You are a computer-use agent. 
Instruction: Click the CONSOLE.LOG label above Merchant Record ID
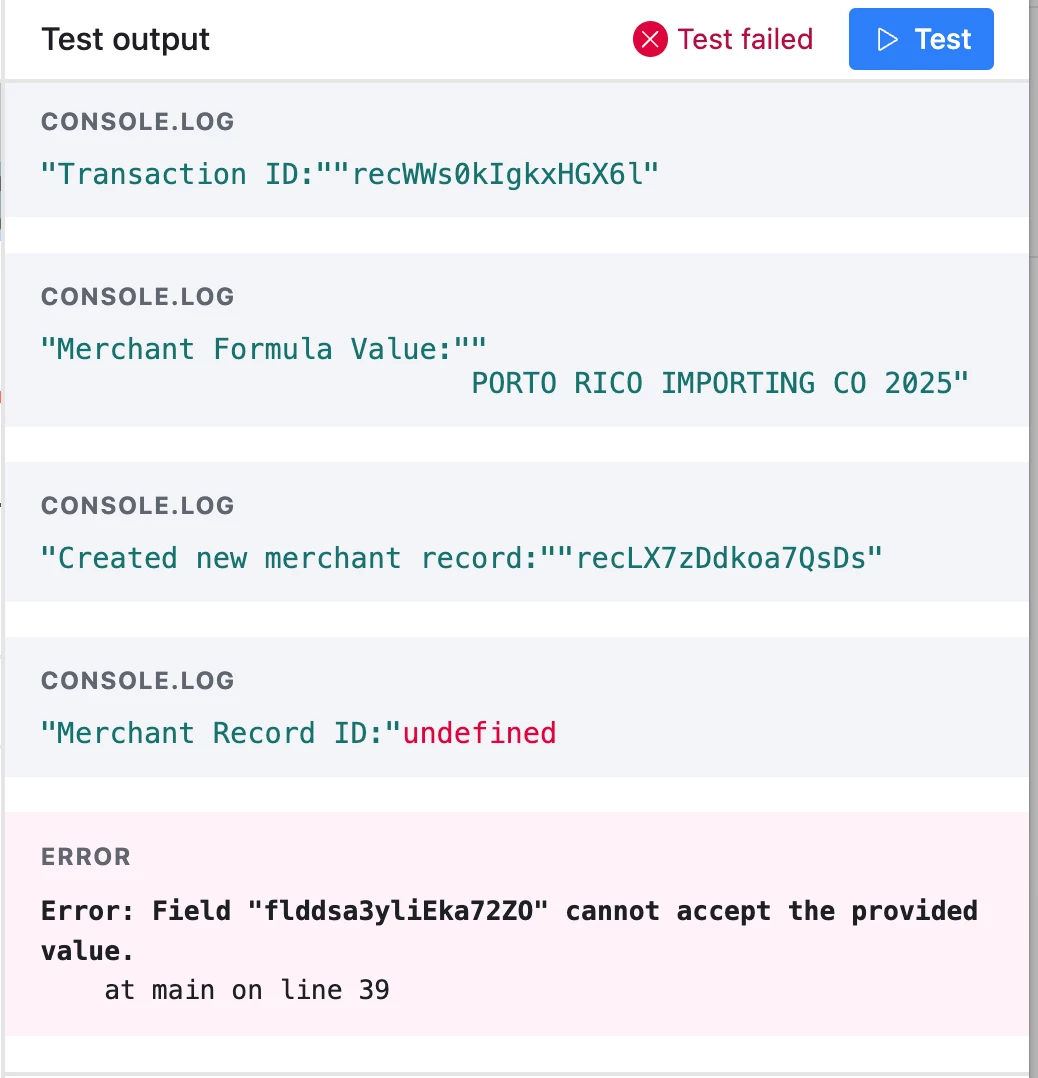tap(137, 681)
